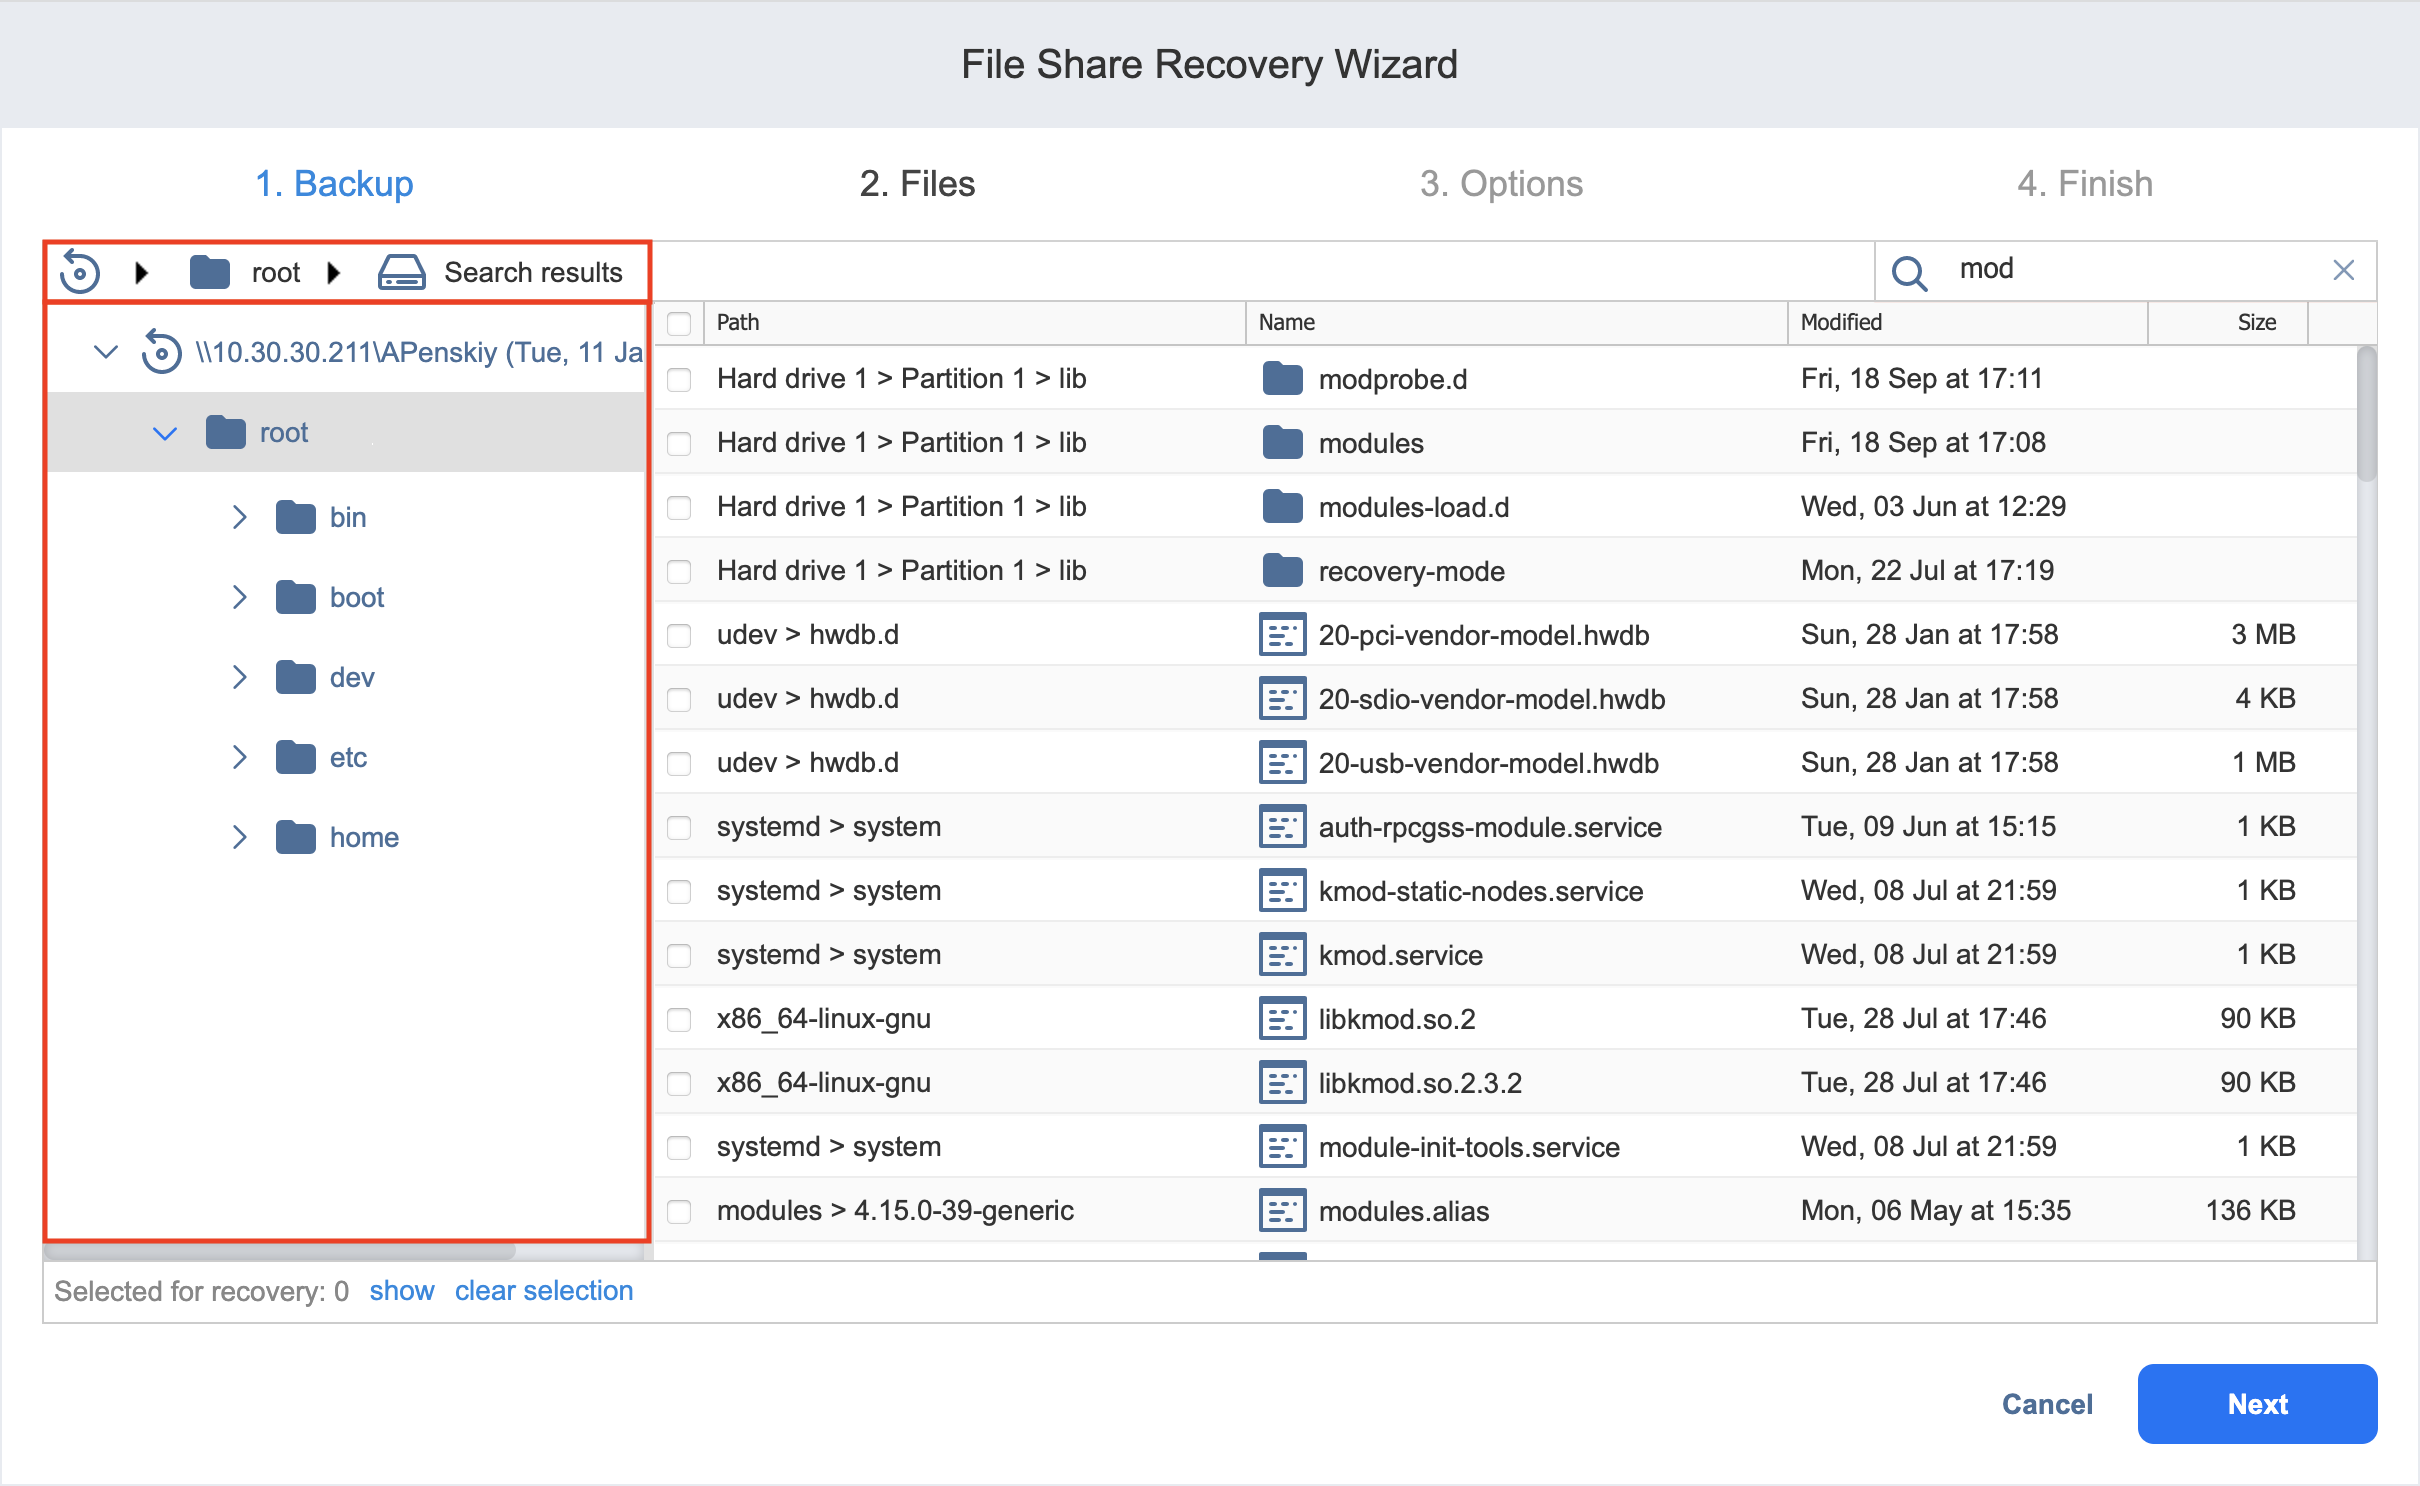Click the modules.alias file icon

click(1282, 1211)
